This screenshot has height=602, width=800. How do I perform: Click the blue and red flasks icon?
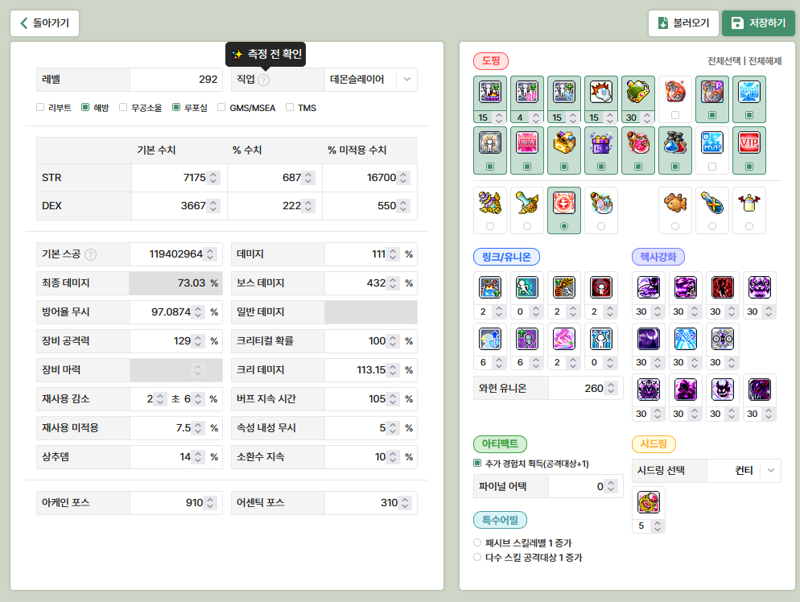(675, 143)
